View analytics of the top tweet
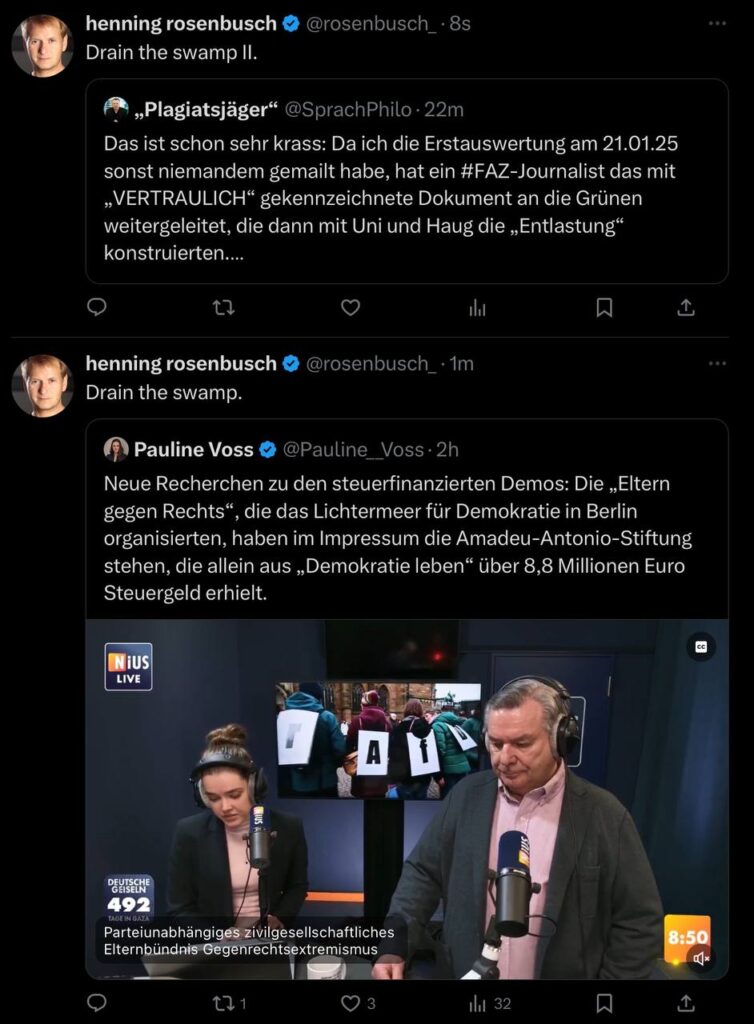This screenshot has height=1024, width=754. (477, 308)
